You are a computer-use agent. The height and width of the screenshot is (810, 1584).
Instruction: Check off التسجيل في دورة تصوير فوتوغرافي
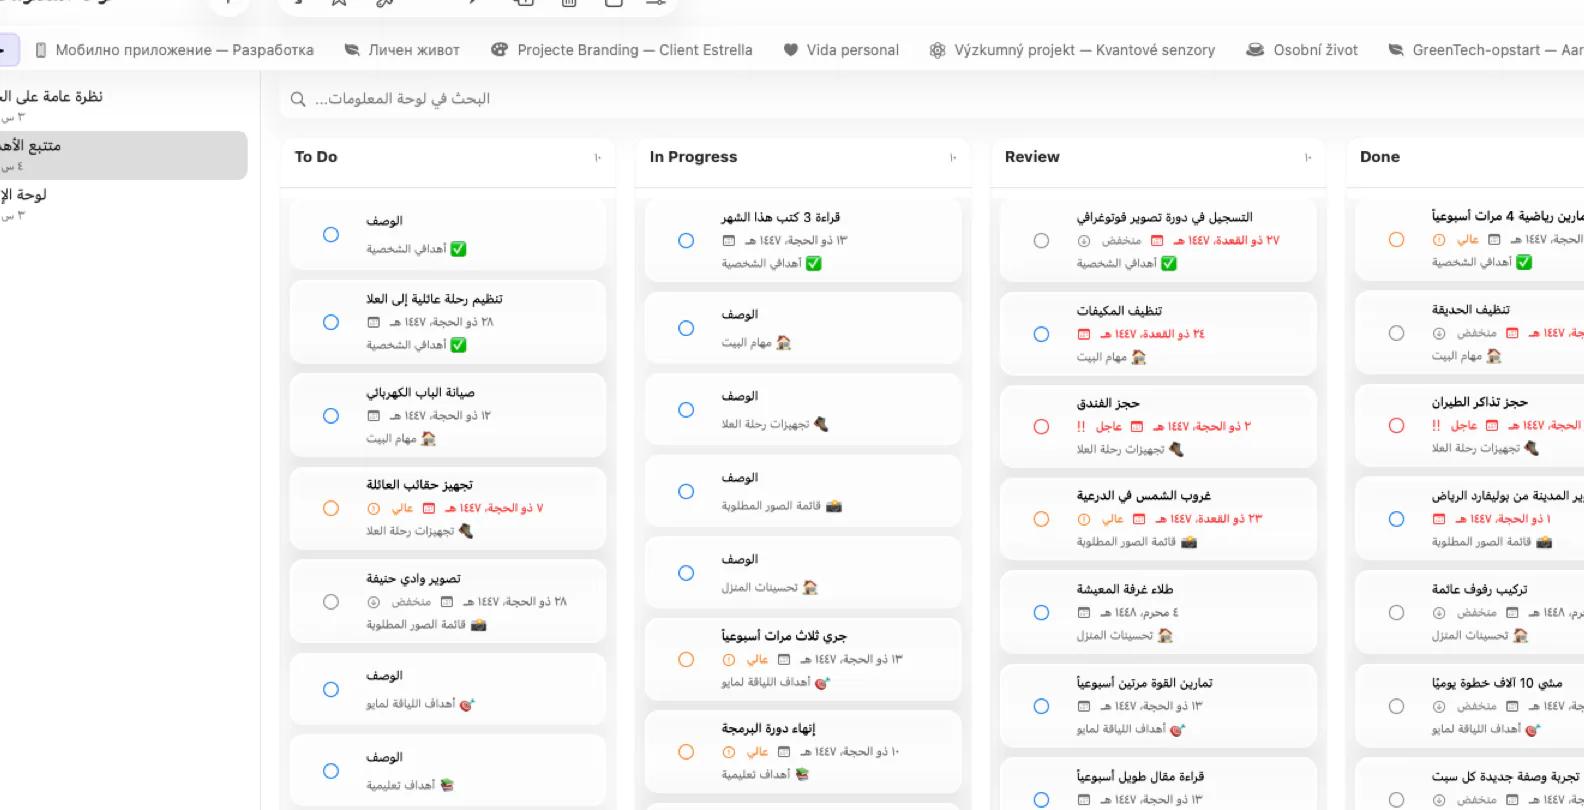pos(1041,241)
